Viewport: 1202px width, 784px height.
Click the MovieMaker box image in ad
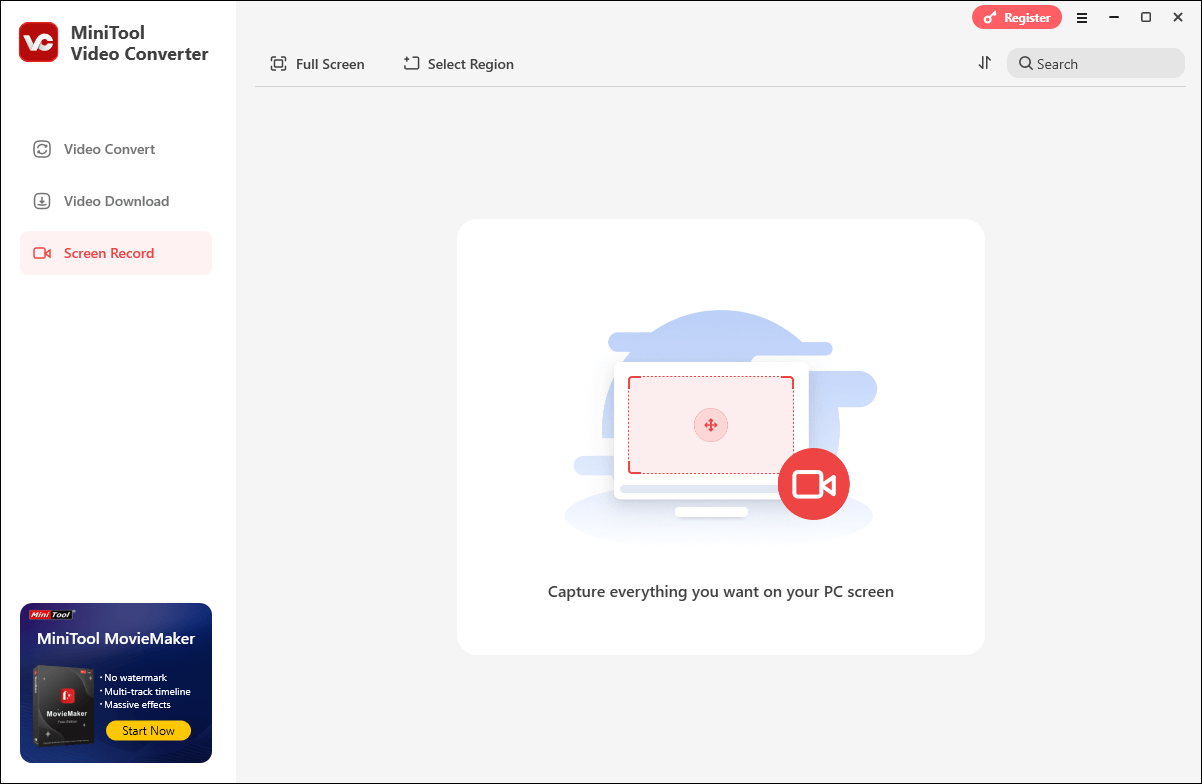point(64,705)
